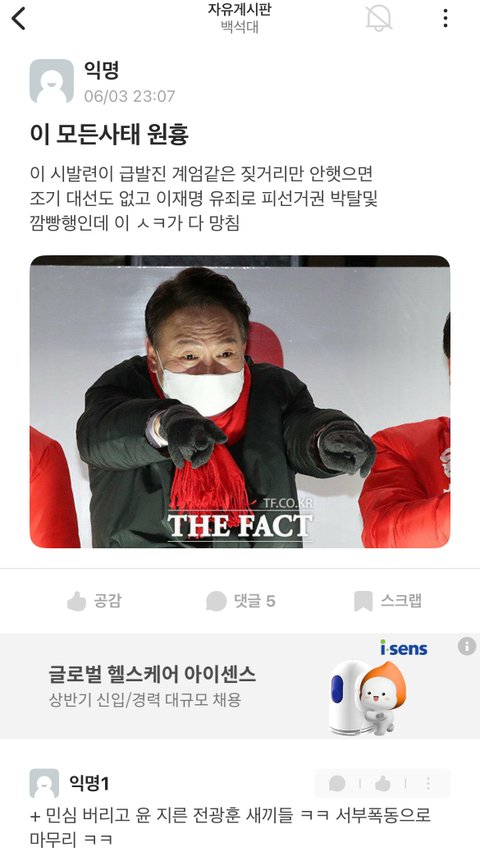This screenshot has height=861, width=480.
Task: Bookmark the post with 스크랩
Action: click(388, 601)
